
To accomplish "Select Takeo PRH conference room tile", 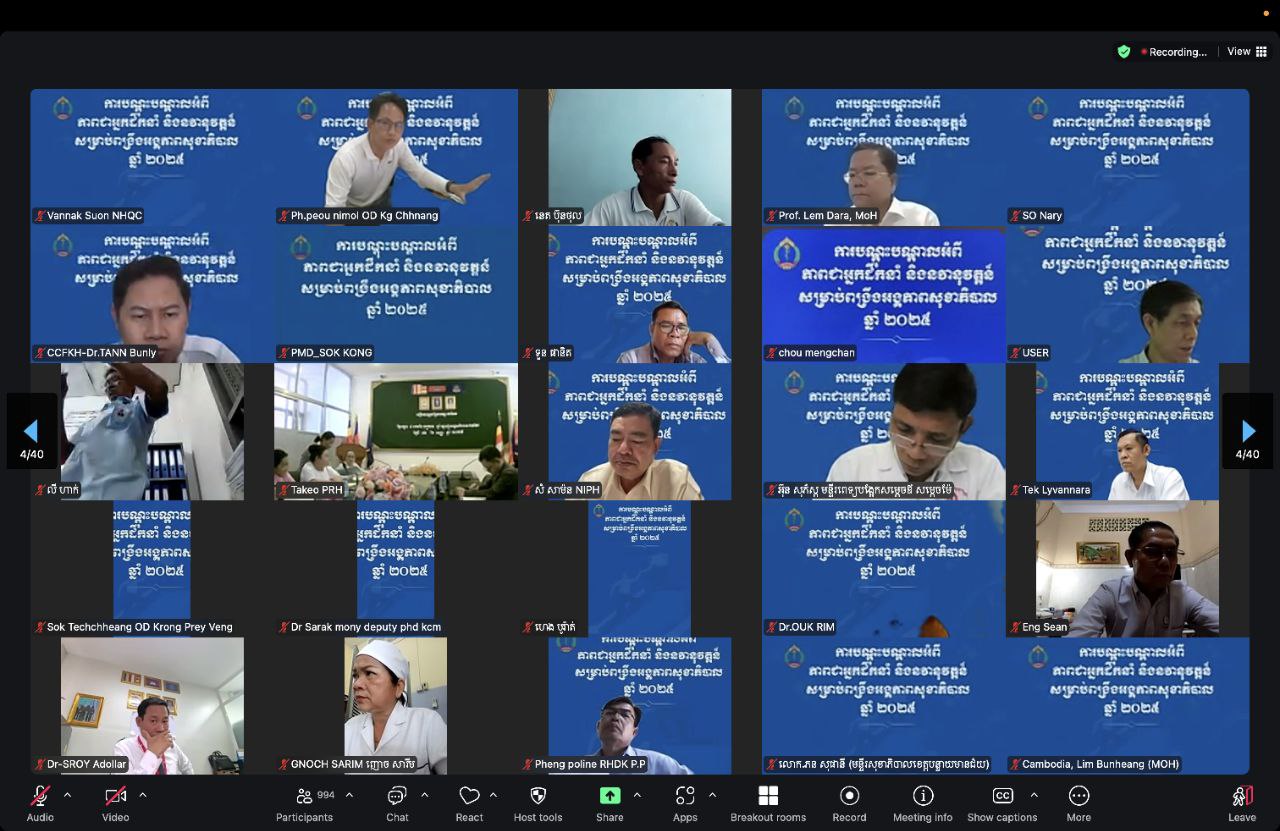I will coord(396,431).
